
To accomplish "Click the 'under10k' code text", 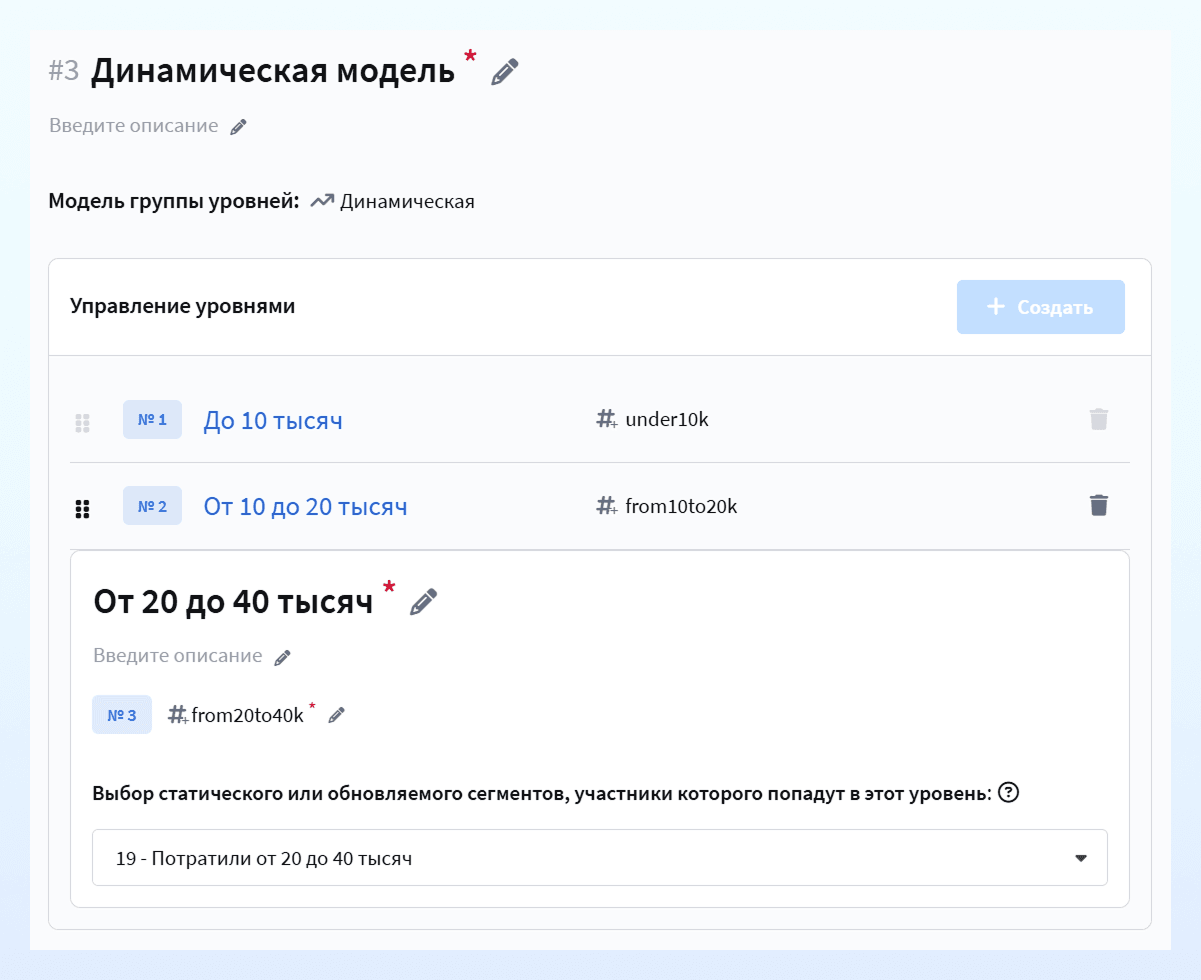I will click(667, 420).
